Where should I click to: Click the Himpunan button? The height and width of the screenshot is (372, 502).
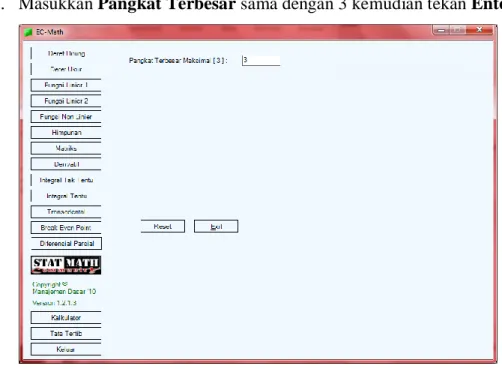tap(66, 132)
